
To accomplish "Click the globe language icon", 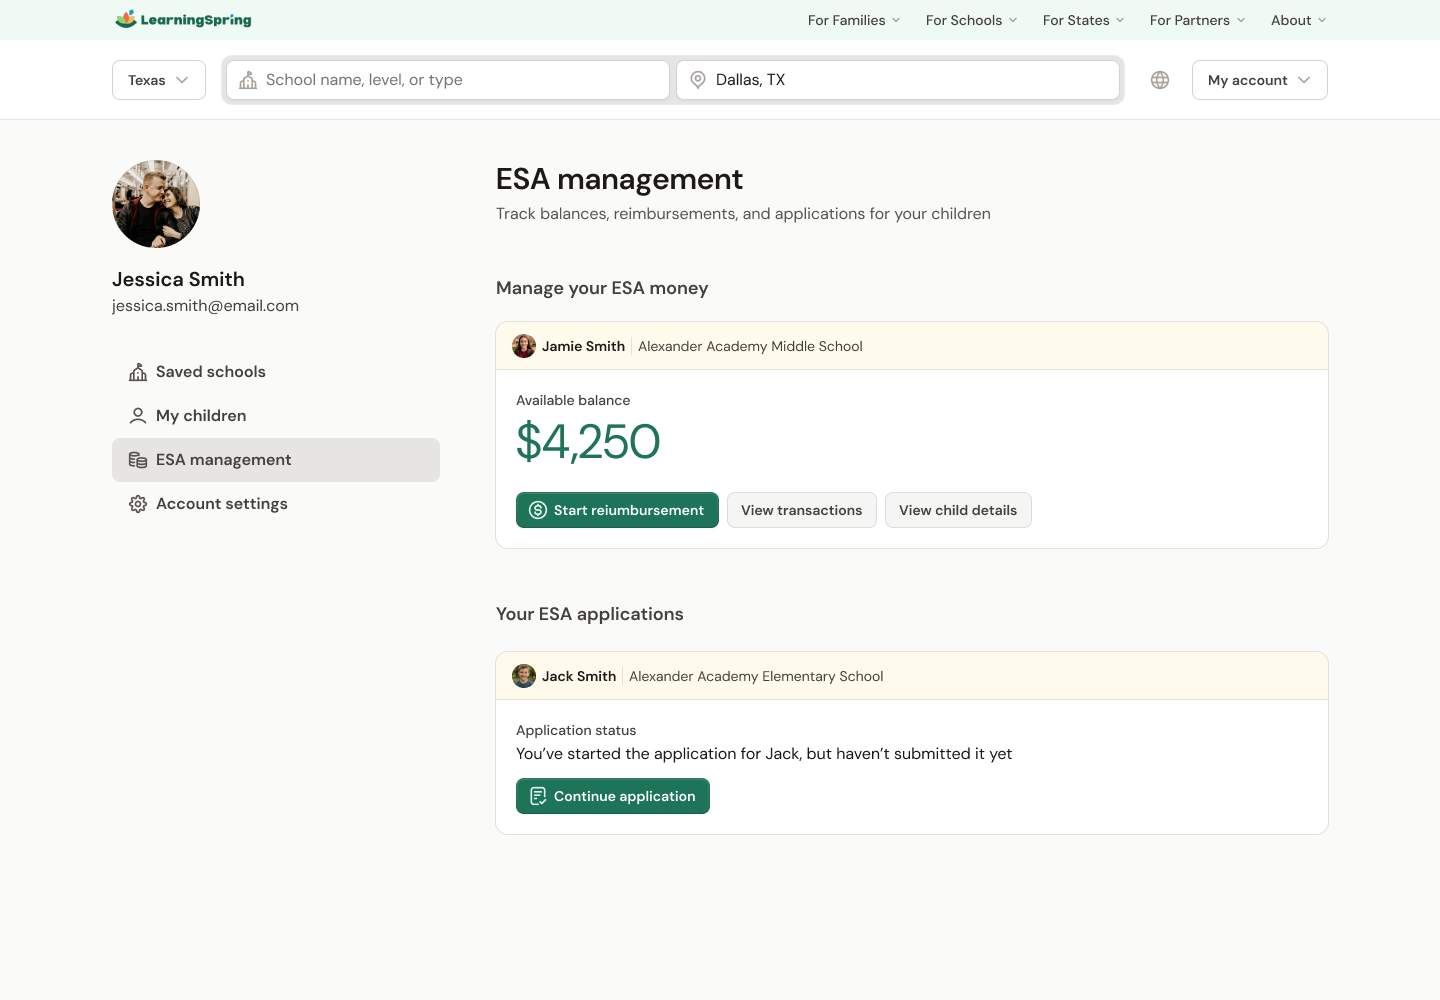I will coord(1160,80).
